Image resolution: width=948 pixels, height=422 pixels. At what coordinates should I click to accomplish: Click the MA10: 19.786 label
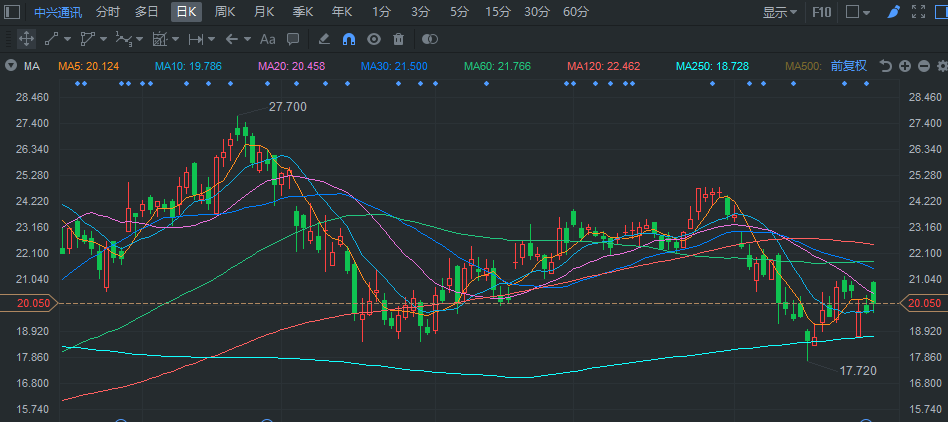[x=188, y=66]
